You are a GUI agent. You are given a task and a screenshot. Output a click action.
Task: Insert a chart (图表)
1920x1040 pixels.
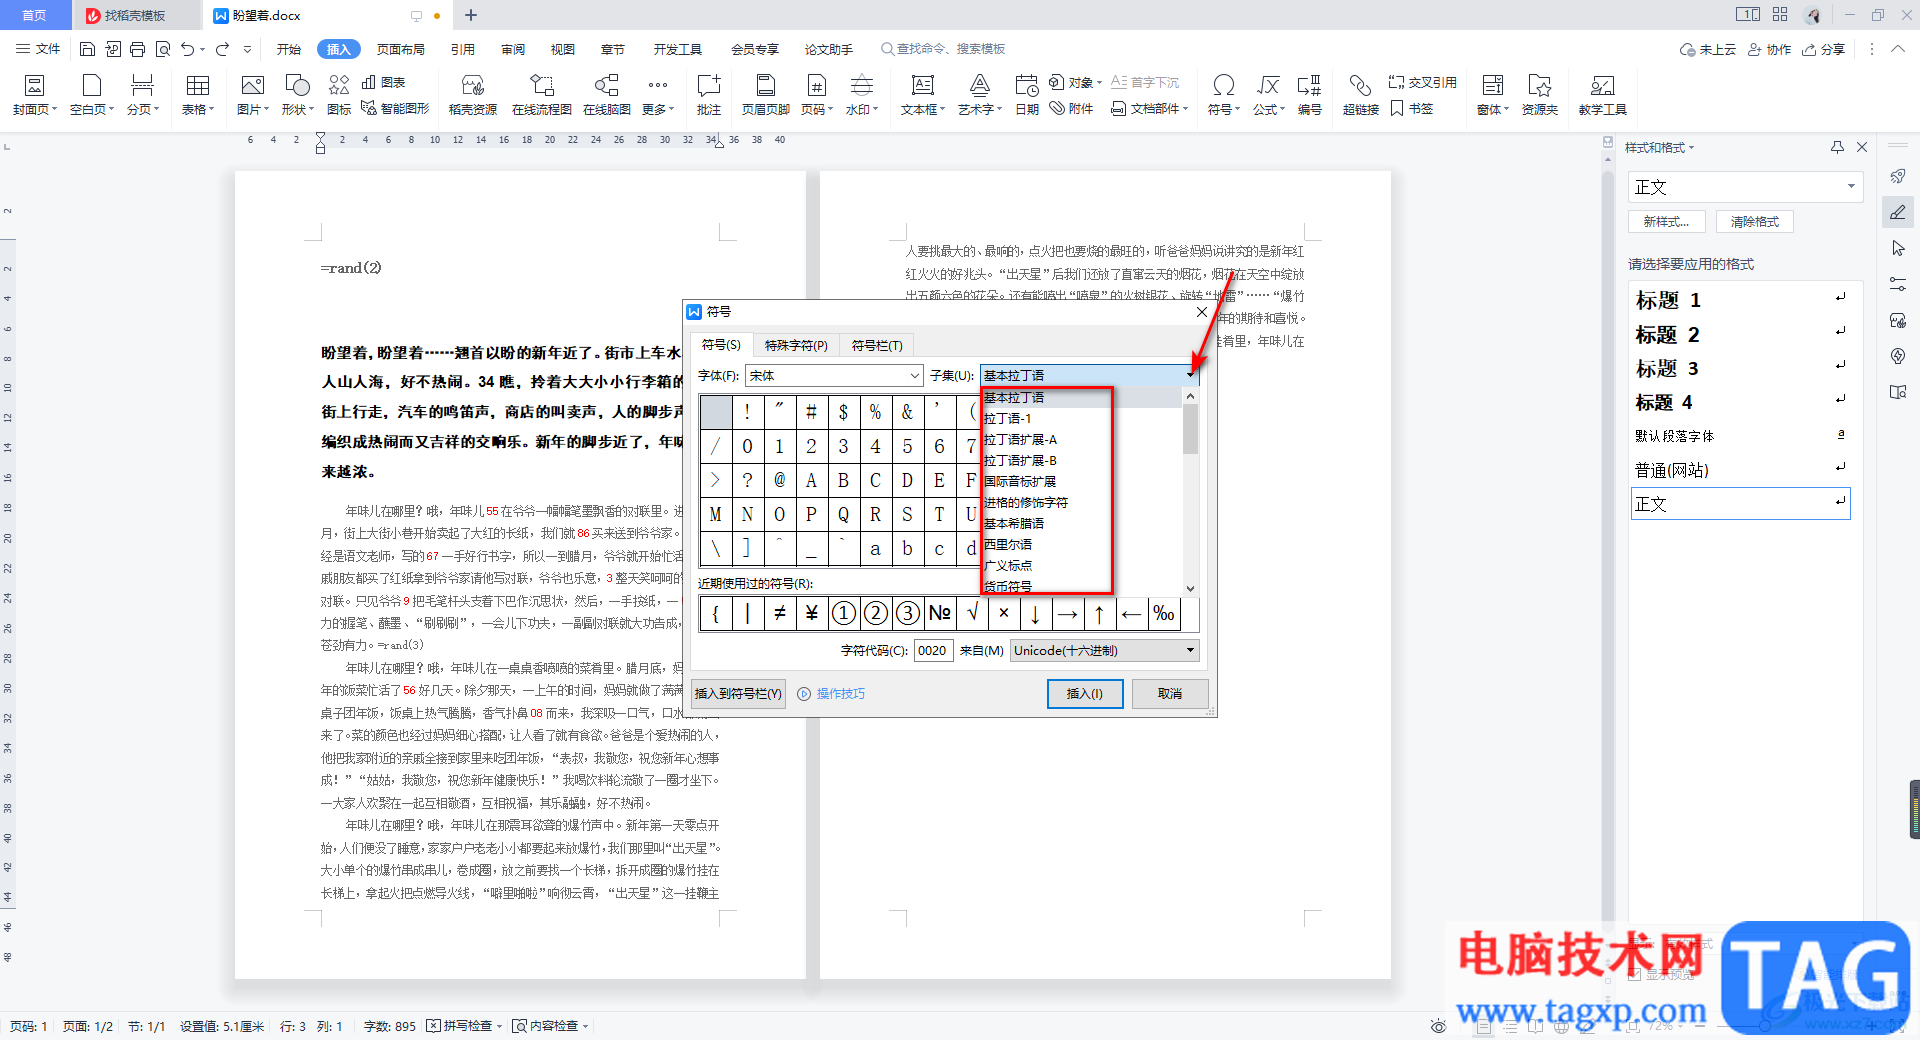click(x=384, y=82)
